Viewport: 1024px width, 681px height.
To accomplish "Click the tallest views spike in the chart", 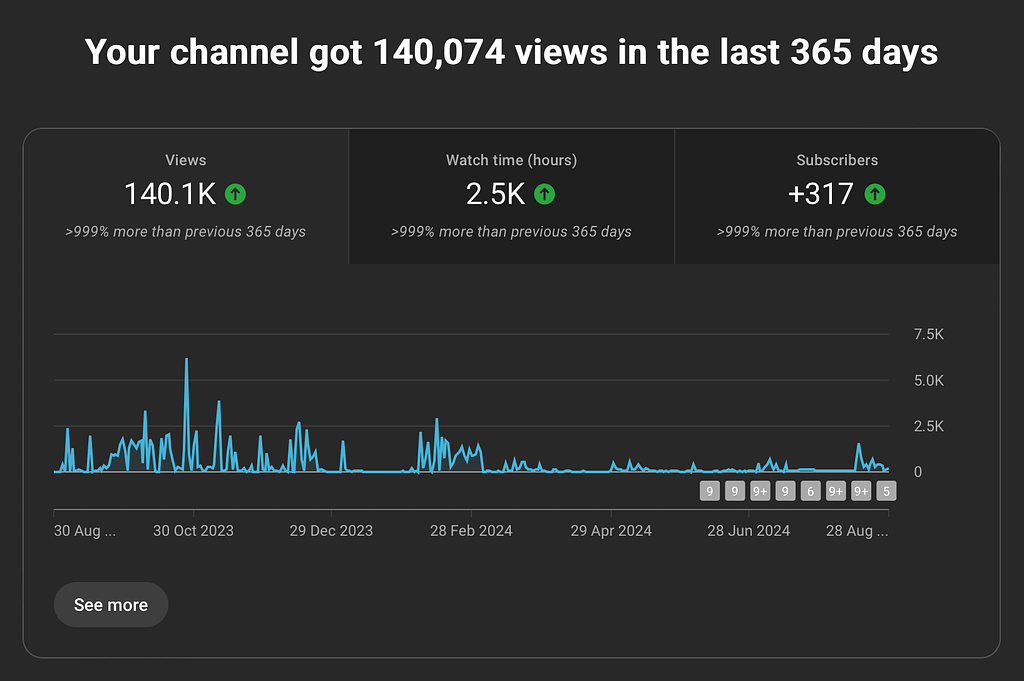I will (x=186, y=360).
